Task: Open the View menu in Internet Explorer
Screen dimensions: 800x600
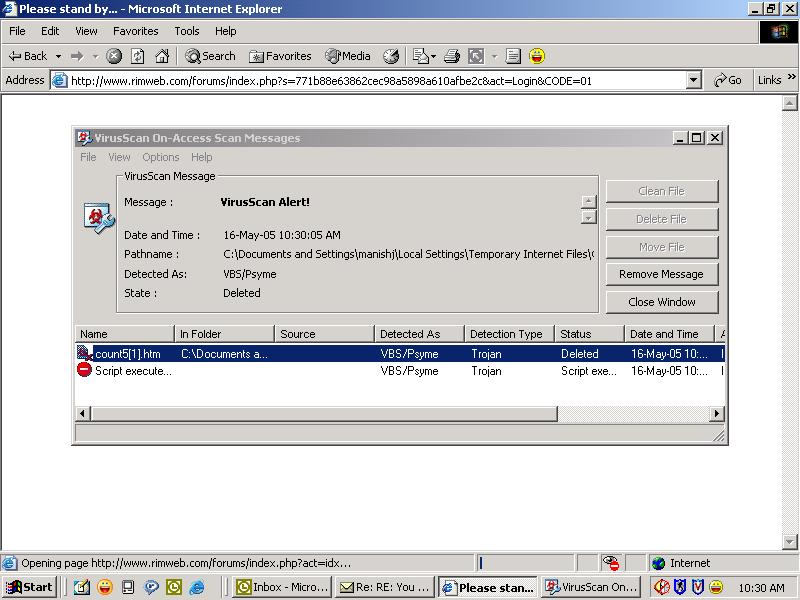Action: (86, 31)
